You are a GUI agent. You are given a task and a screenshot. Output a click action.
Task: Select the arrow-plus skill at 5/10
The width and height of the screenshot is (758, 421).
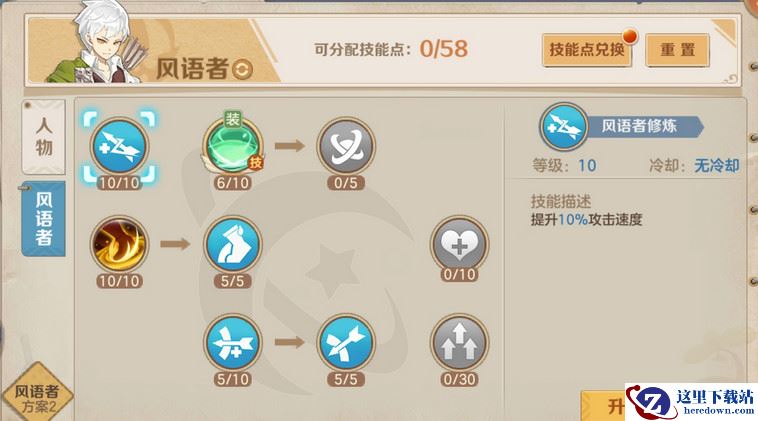coord(233,342)
